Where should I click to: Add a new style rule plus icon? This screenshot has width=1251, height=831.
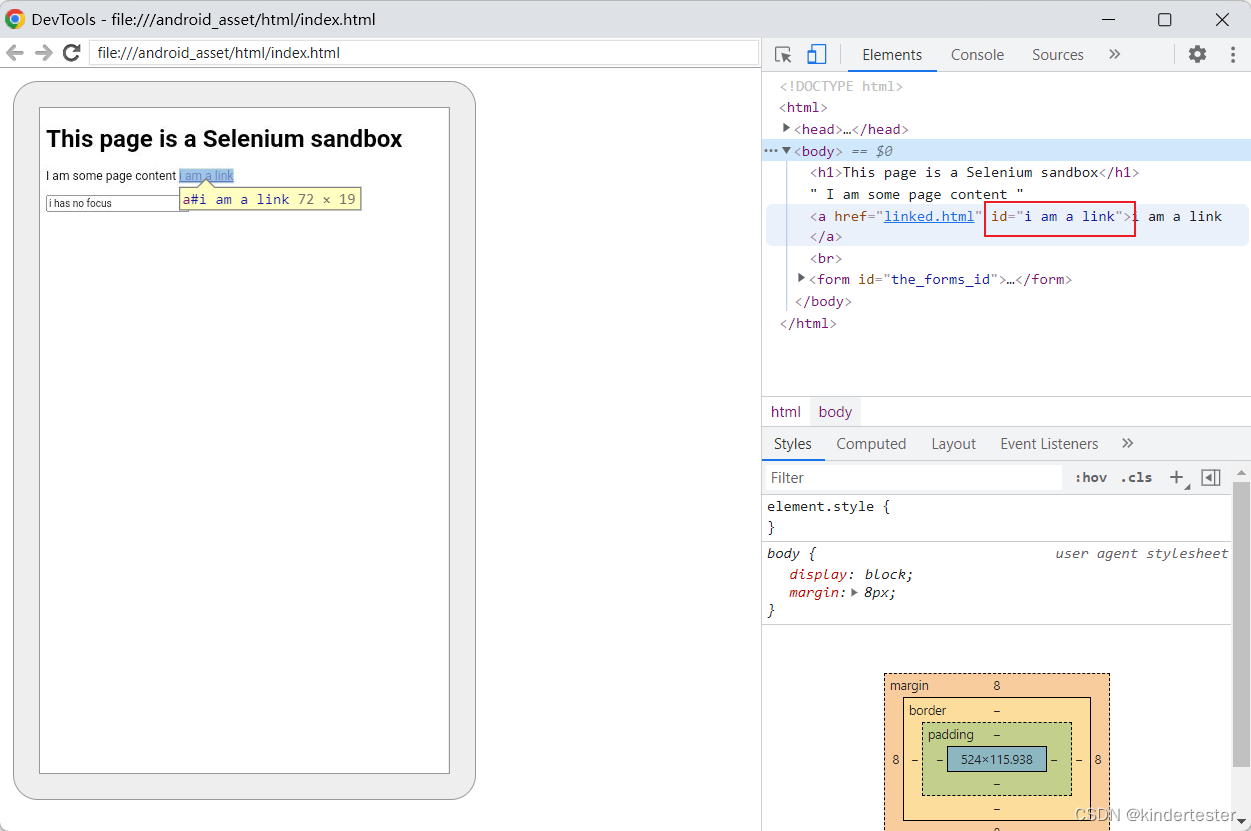point(1177,478)
